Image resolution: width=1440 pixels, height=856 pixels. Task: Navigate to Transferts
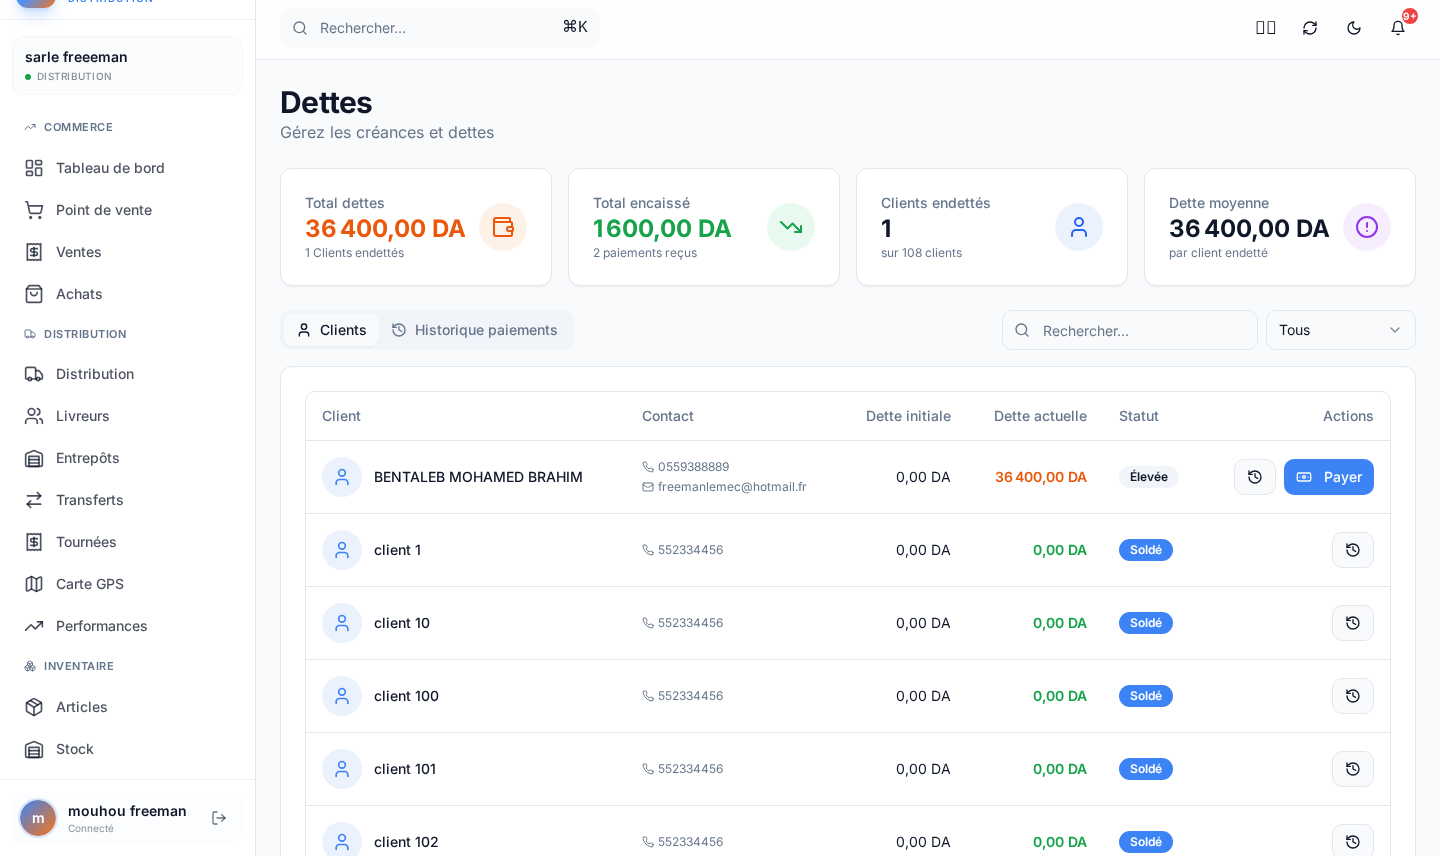(x=127, y=500)
